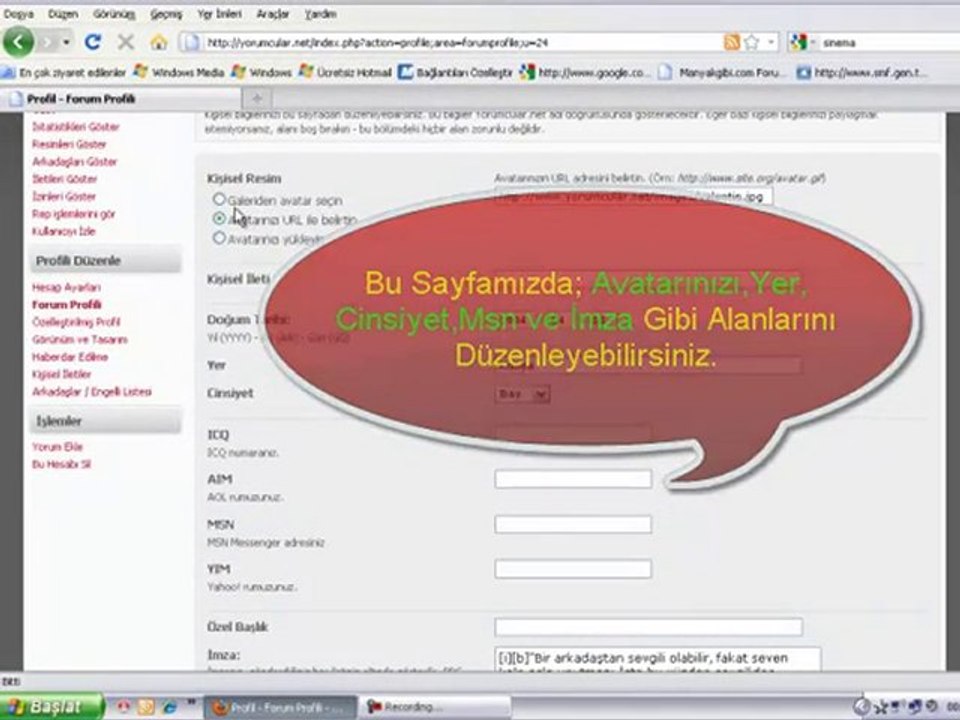
Task: Click 'Kullanıcıyı İzle' sidebar link
Action: [x=64, y=231]
